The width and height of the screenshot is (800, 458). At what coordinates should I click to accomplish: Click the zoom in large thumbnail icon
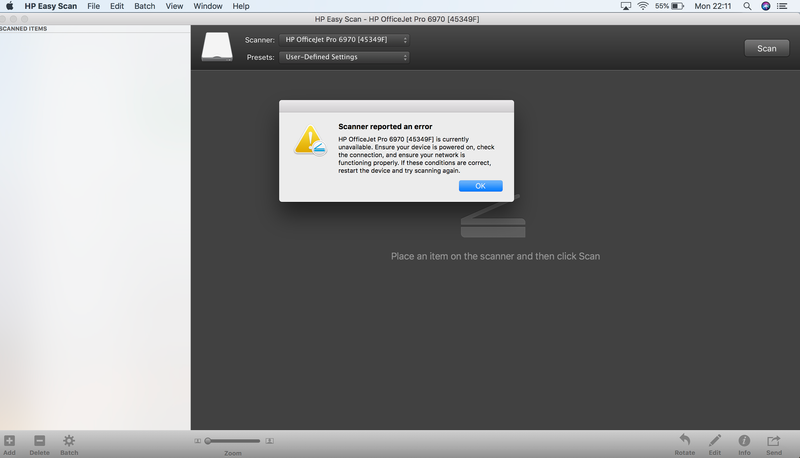click(269, 441)
